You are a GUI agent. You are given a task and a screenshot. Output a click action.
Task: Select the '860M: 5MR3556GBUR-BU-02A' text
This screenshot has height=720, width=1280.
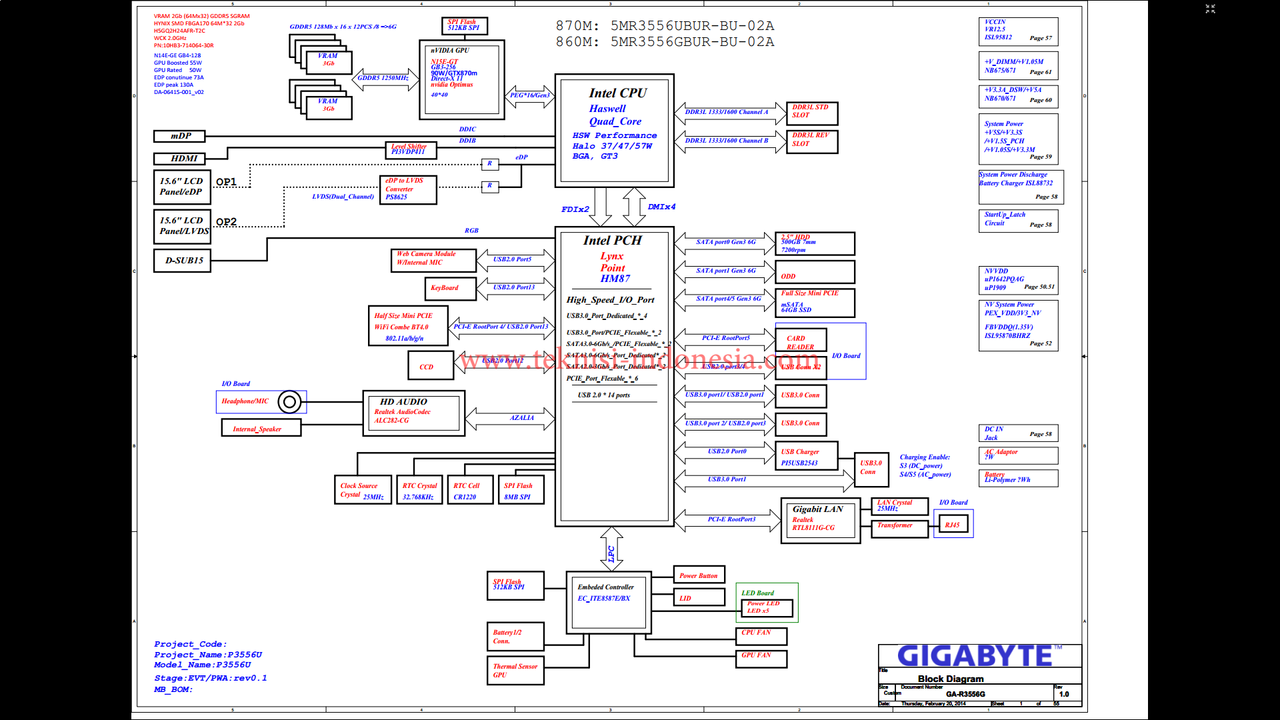pos(665,41)
